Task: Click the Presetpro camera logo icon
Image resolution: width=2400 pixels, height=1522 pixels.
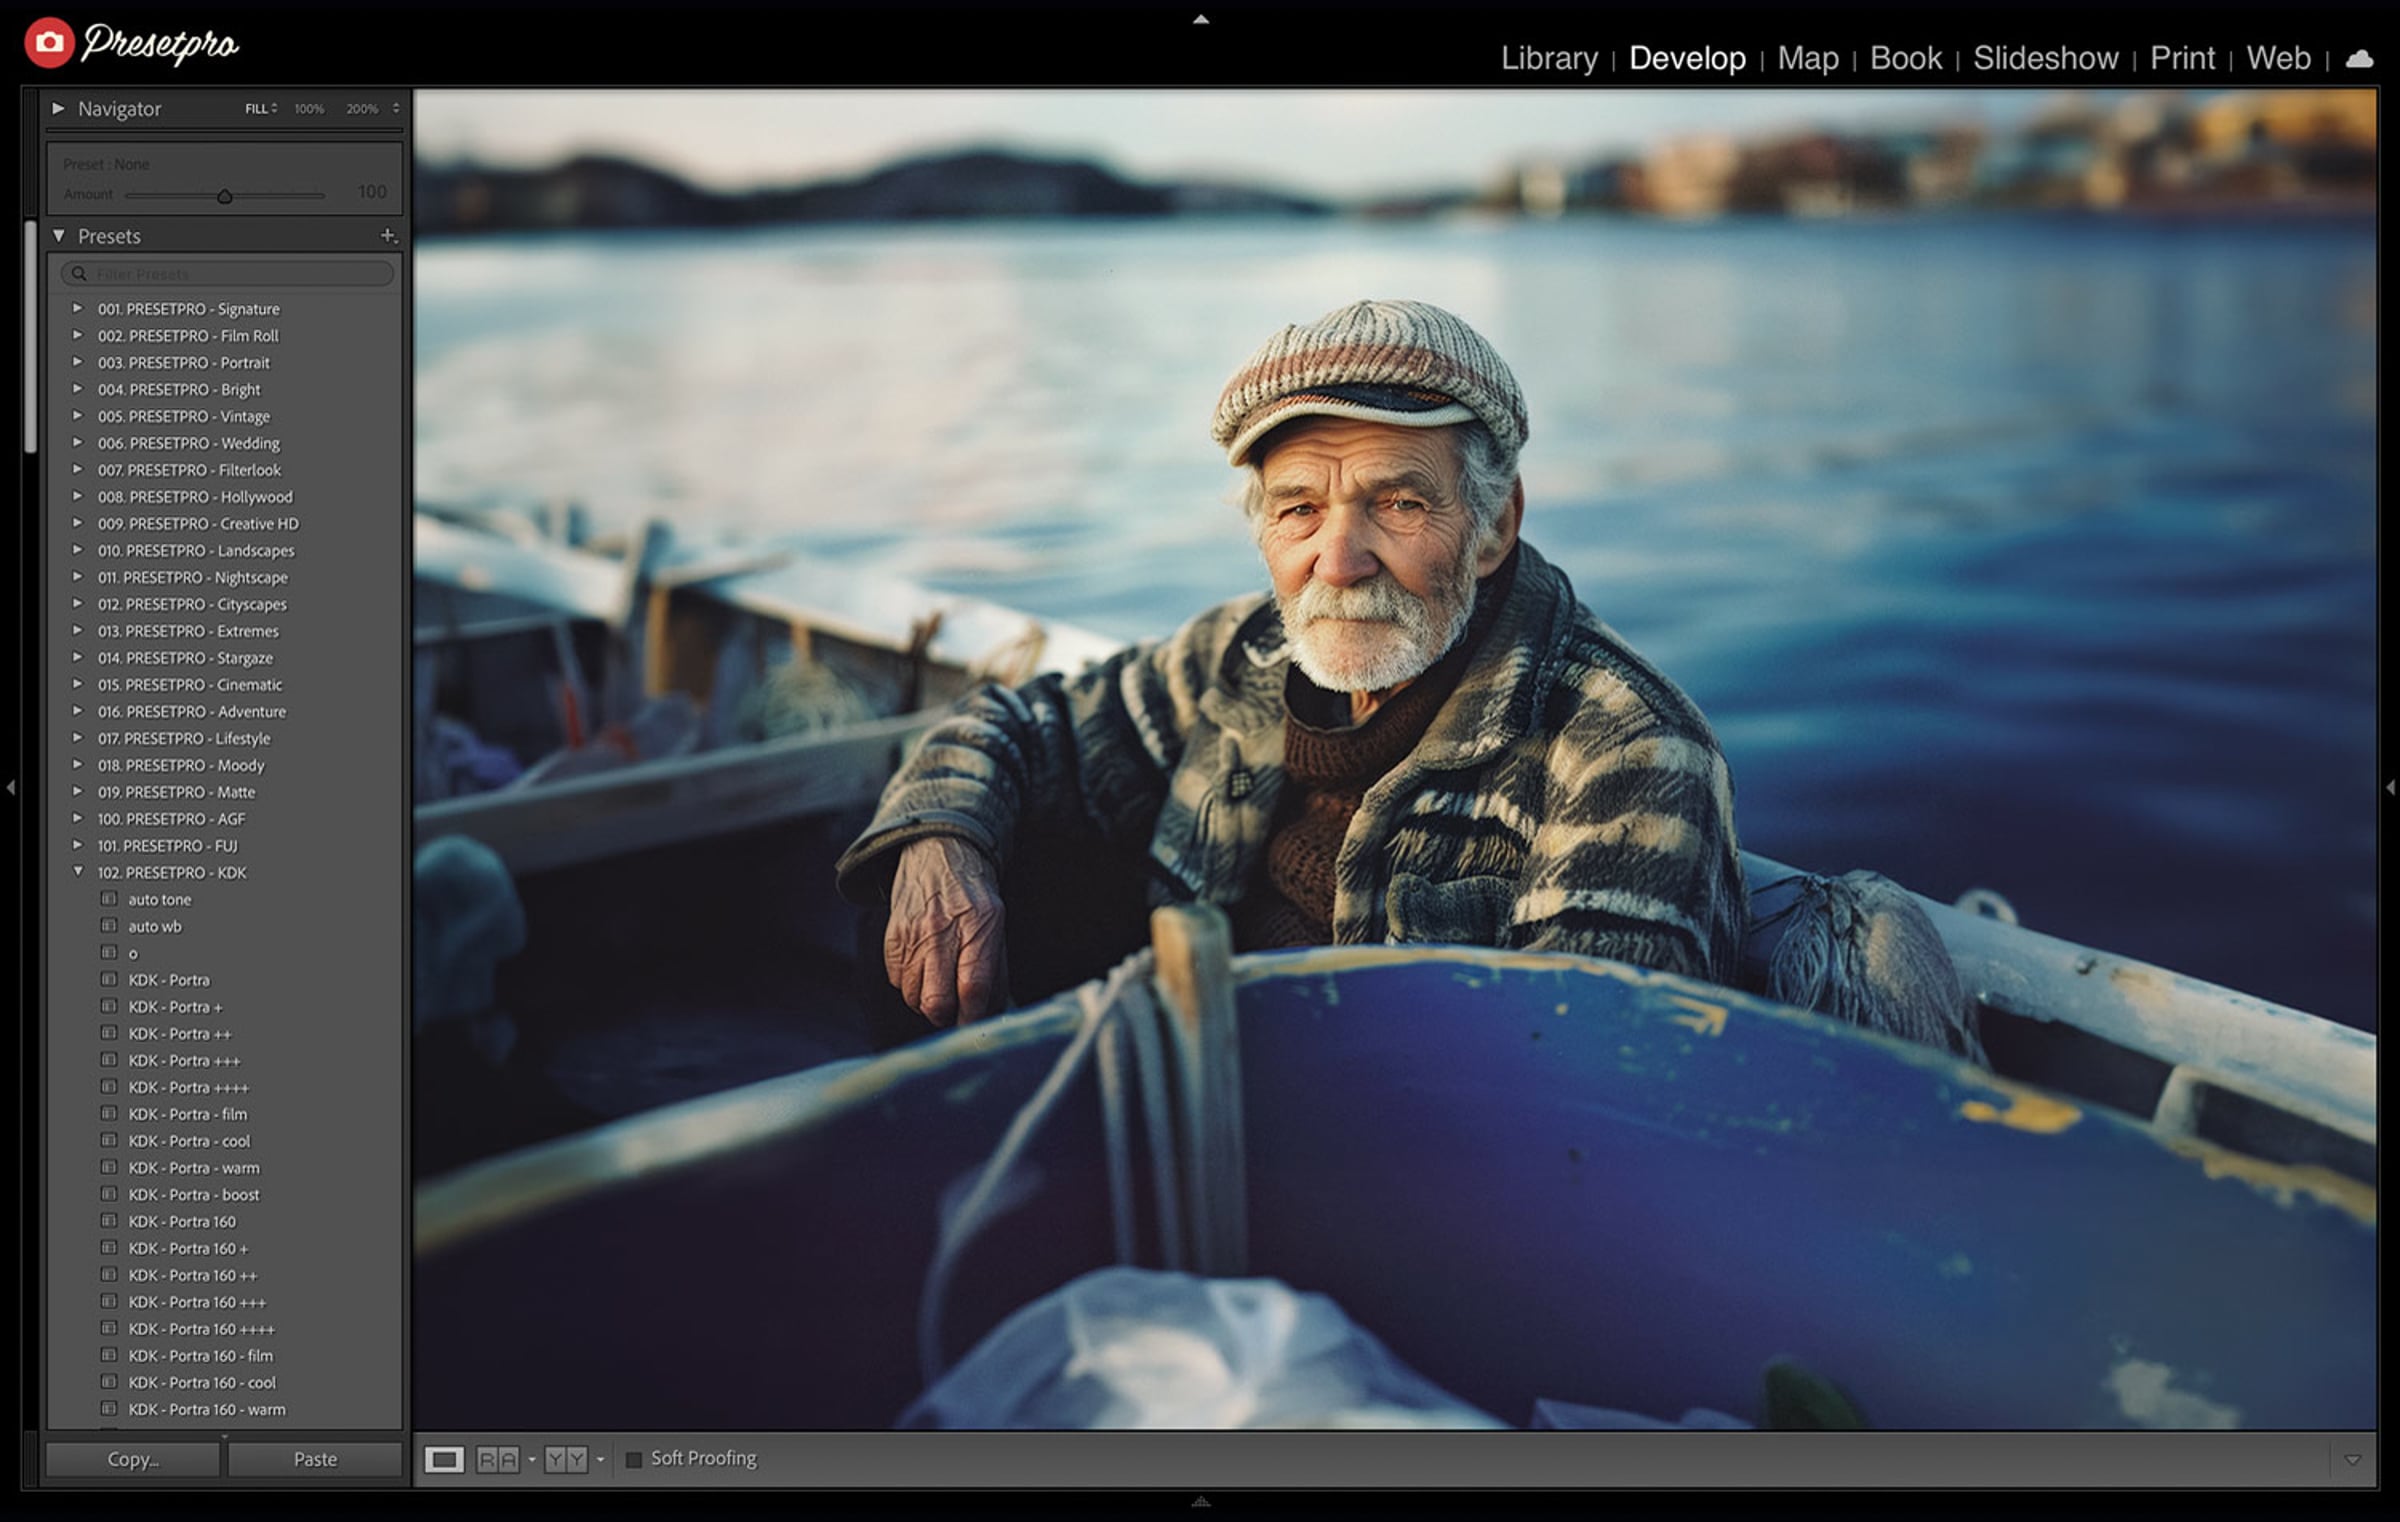Action: [x=49, y=43]
